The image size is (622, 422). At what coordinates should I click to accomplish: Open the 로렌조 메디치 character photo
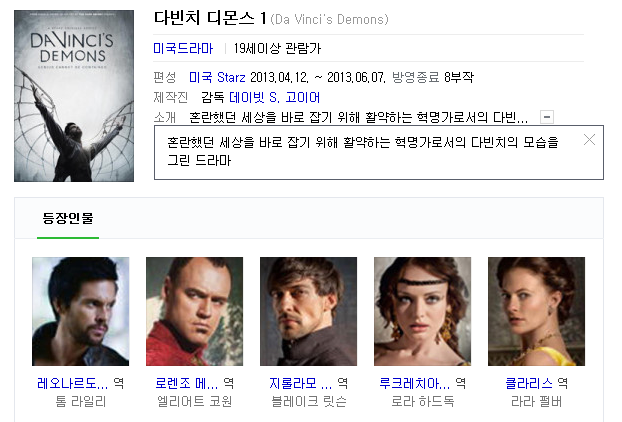point(194,311)
